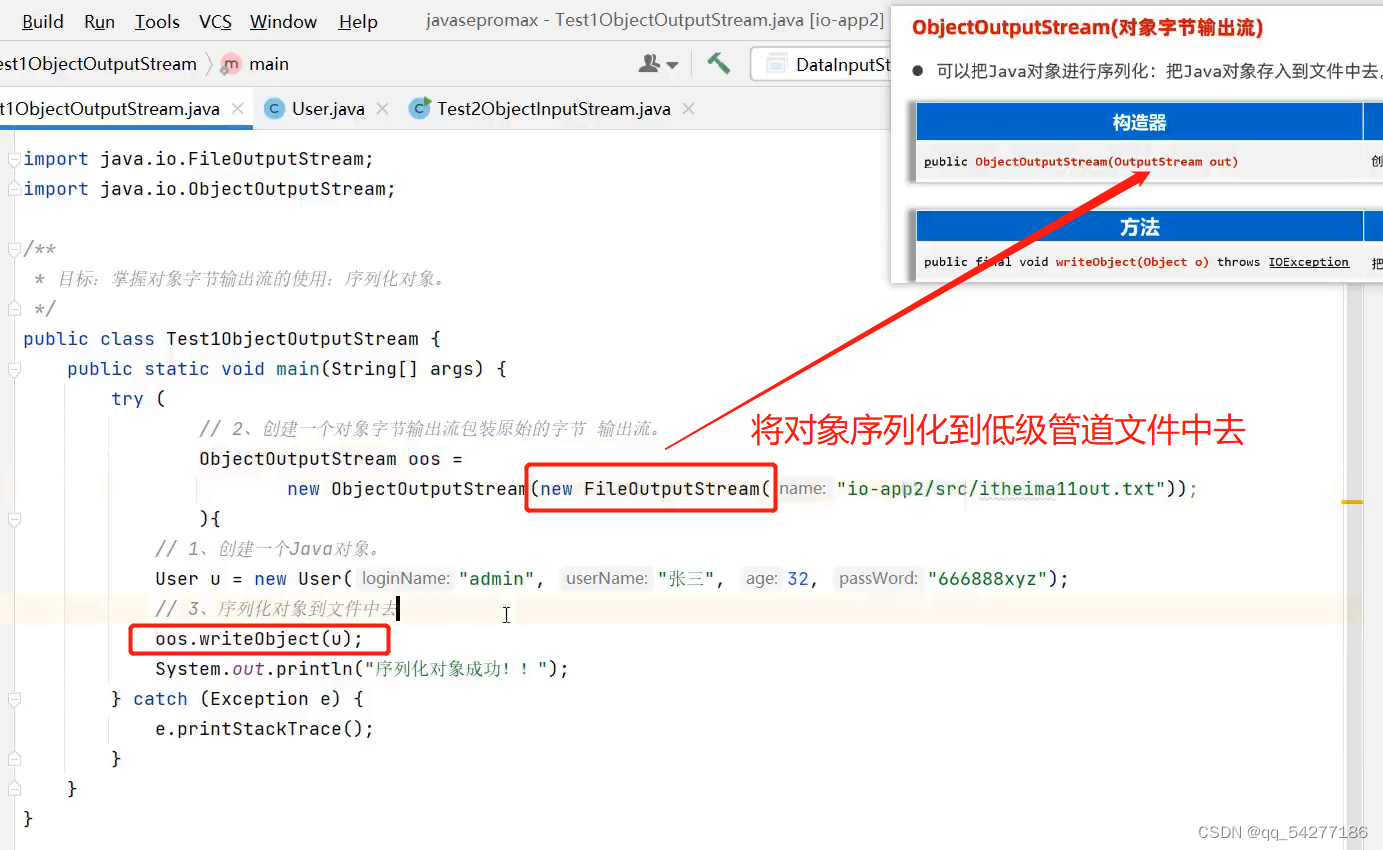Click the try keyword in code

pyautogui.click(x=127, y=399)
